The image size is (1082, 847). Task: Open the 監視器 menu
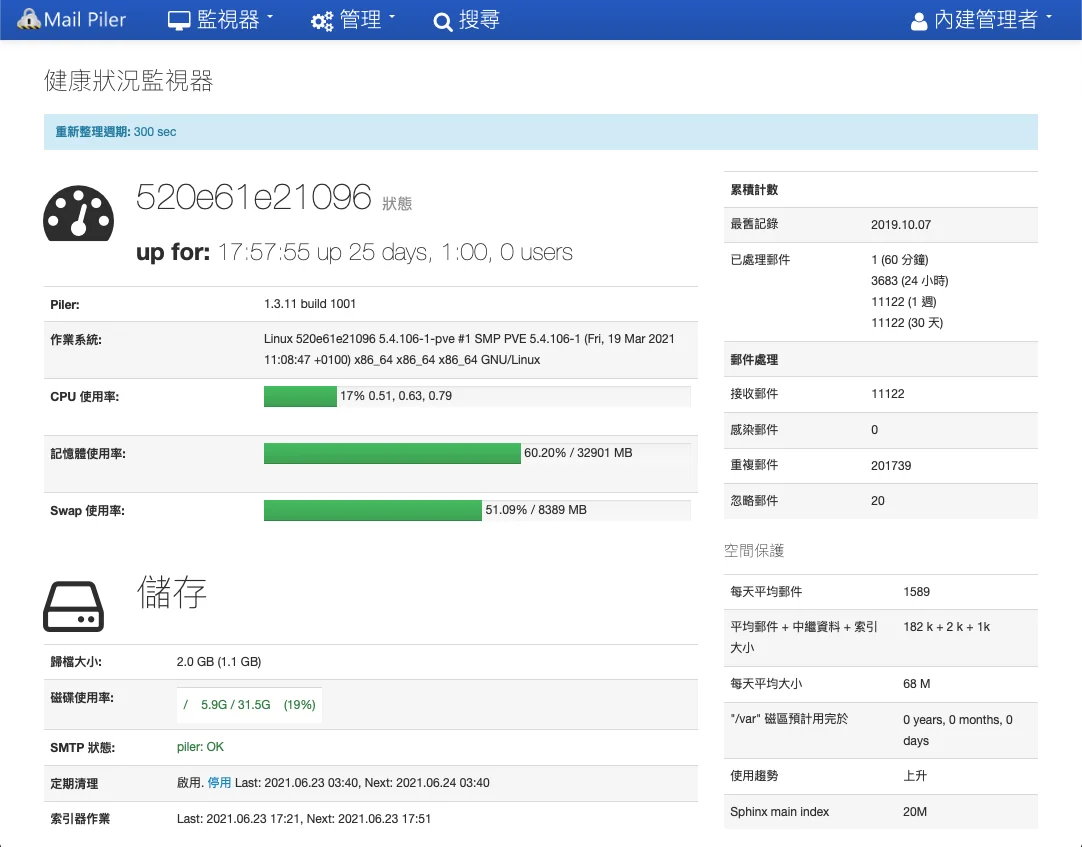[221, 19]
